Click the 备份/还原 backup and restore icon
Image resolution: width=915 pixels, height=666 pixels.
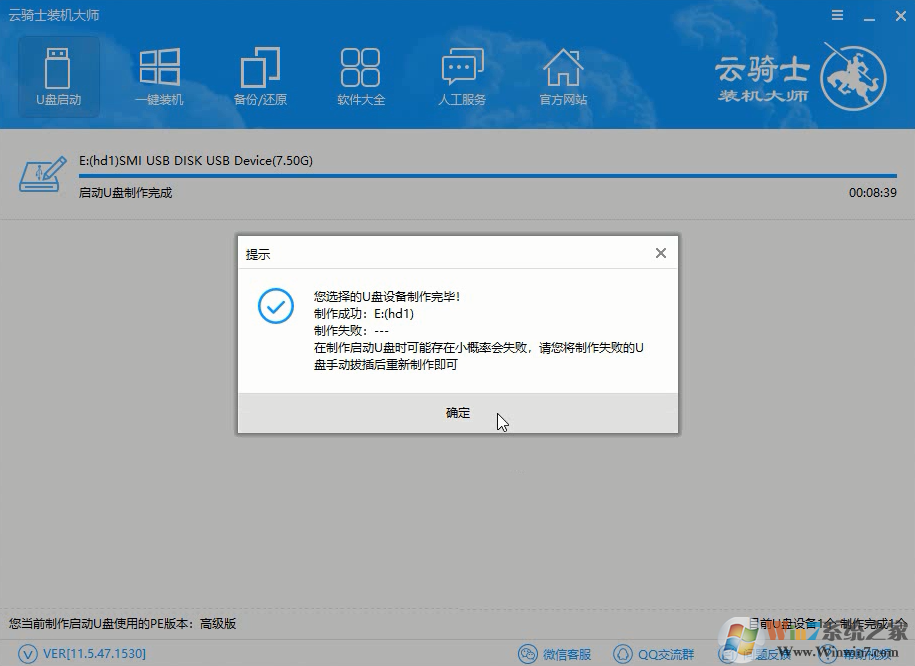(260, 75)
